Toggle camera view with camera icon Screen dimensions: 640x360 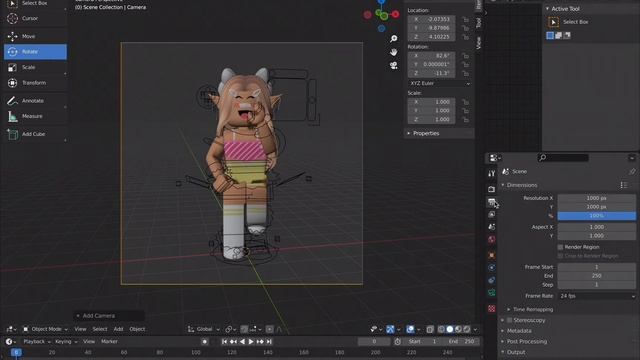(393, 65)
